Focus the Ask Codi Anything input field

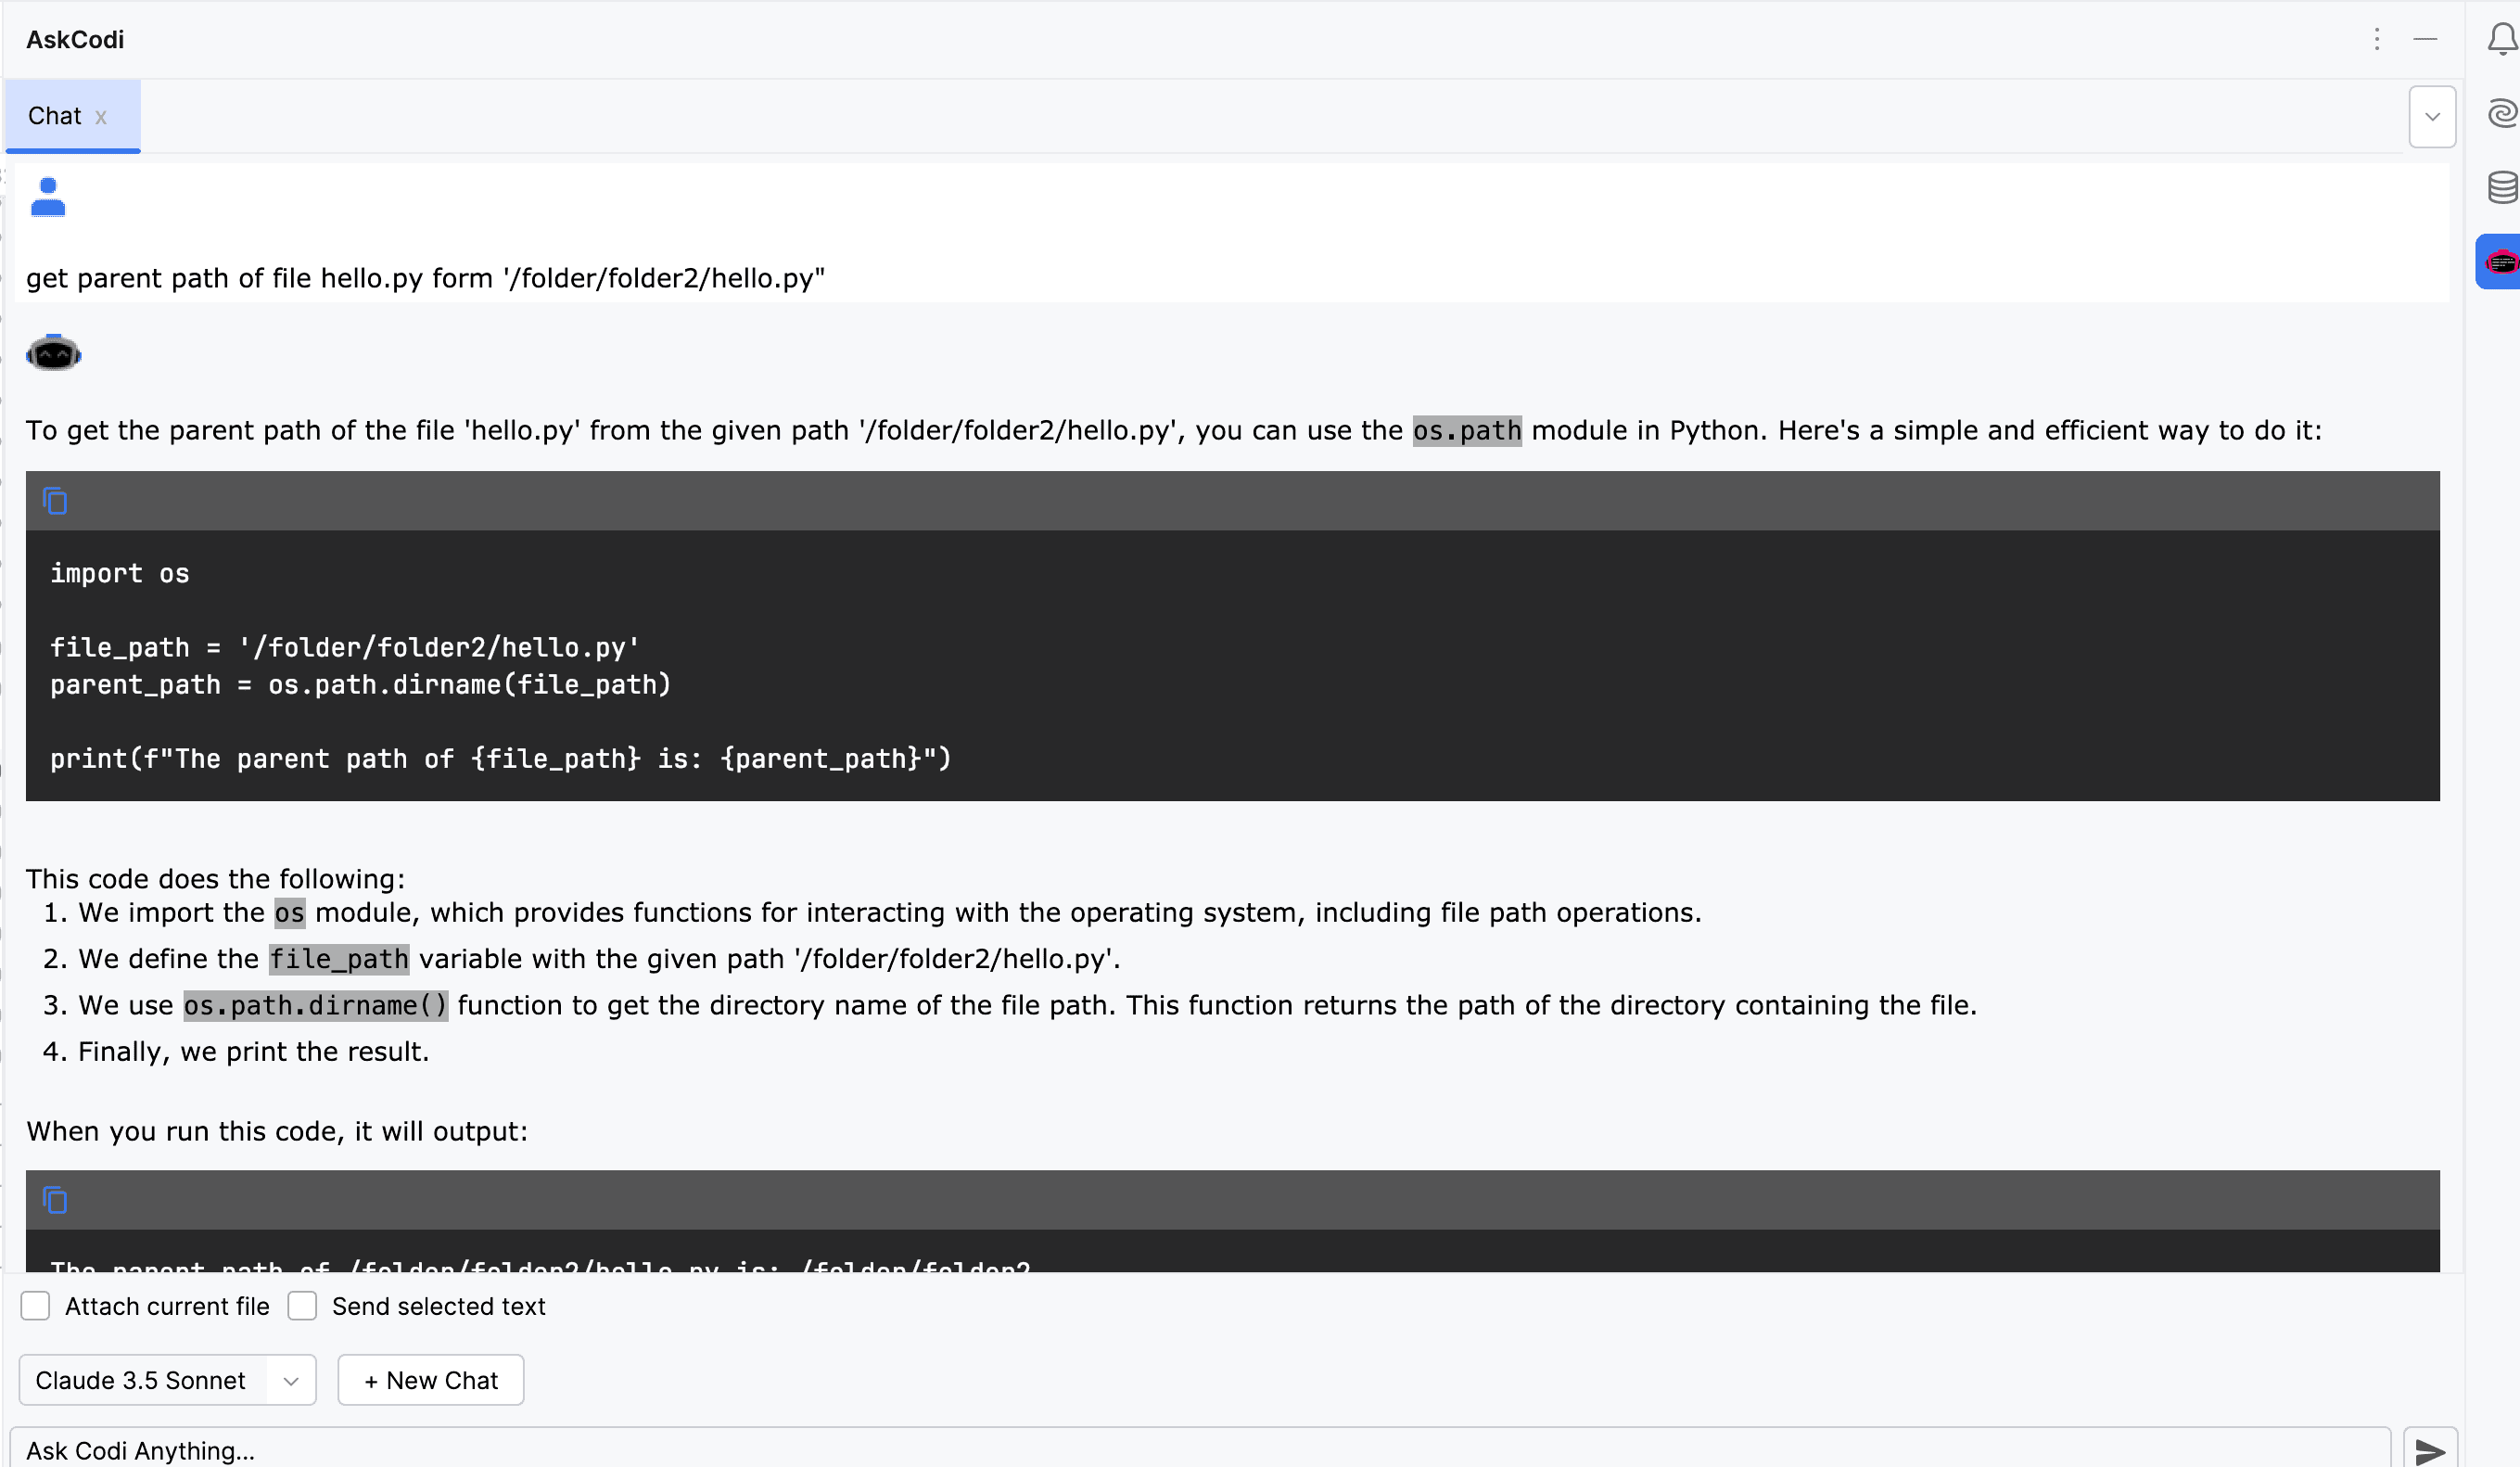[1200, 1449]
